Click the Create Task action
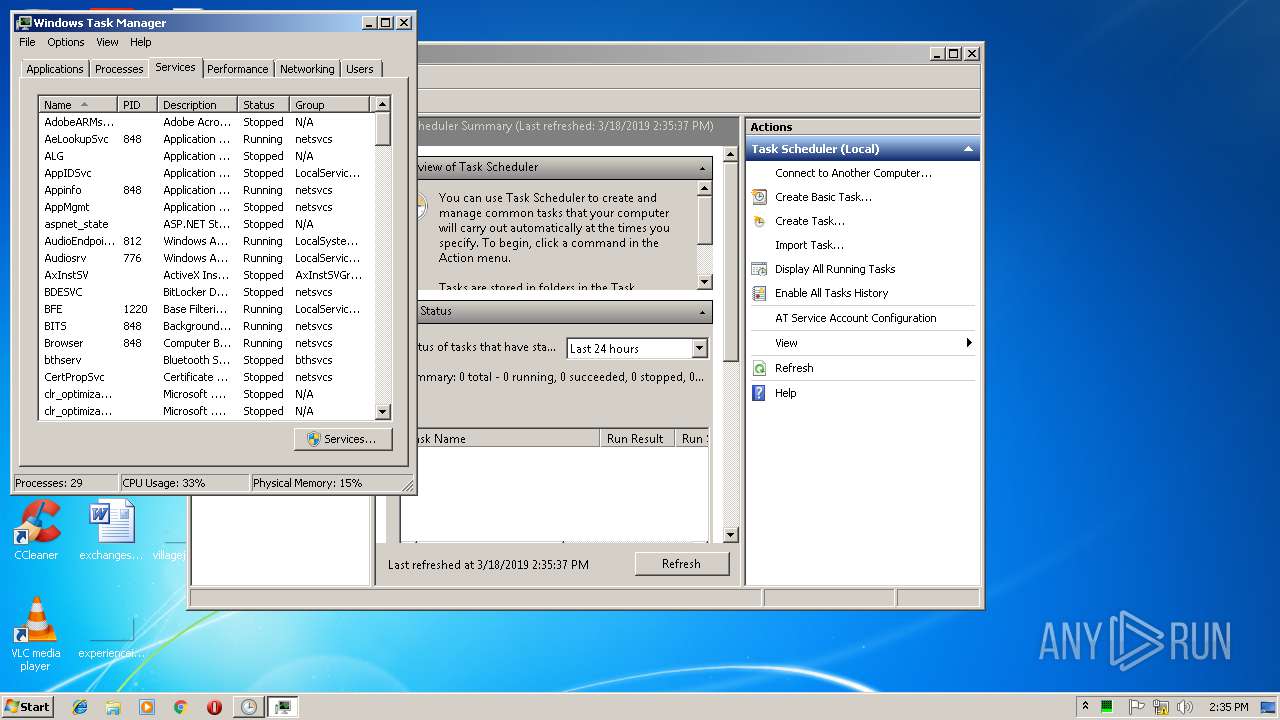 pyautogui.click(x=809, y=221)
